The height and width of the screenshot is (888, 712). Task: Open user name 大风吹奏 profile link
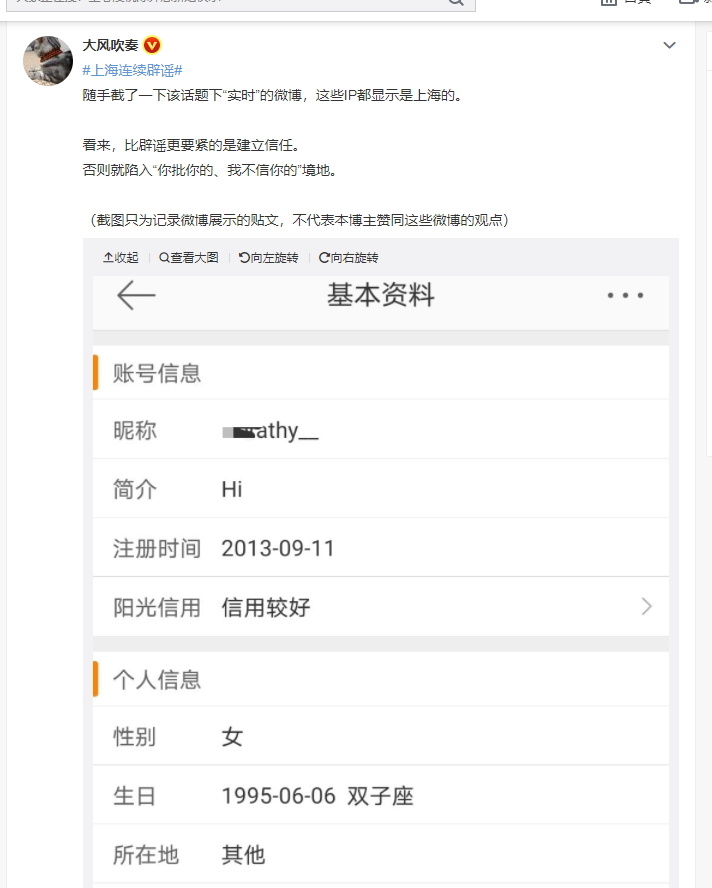point(110,45)
